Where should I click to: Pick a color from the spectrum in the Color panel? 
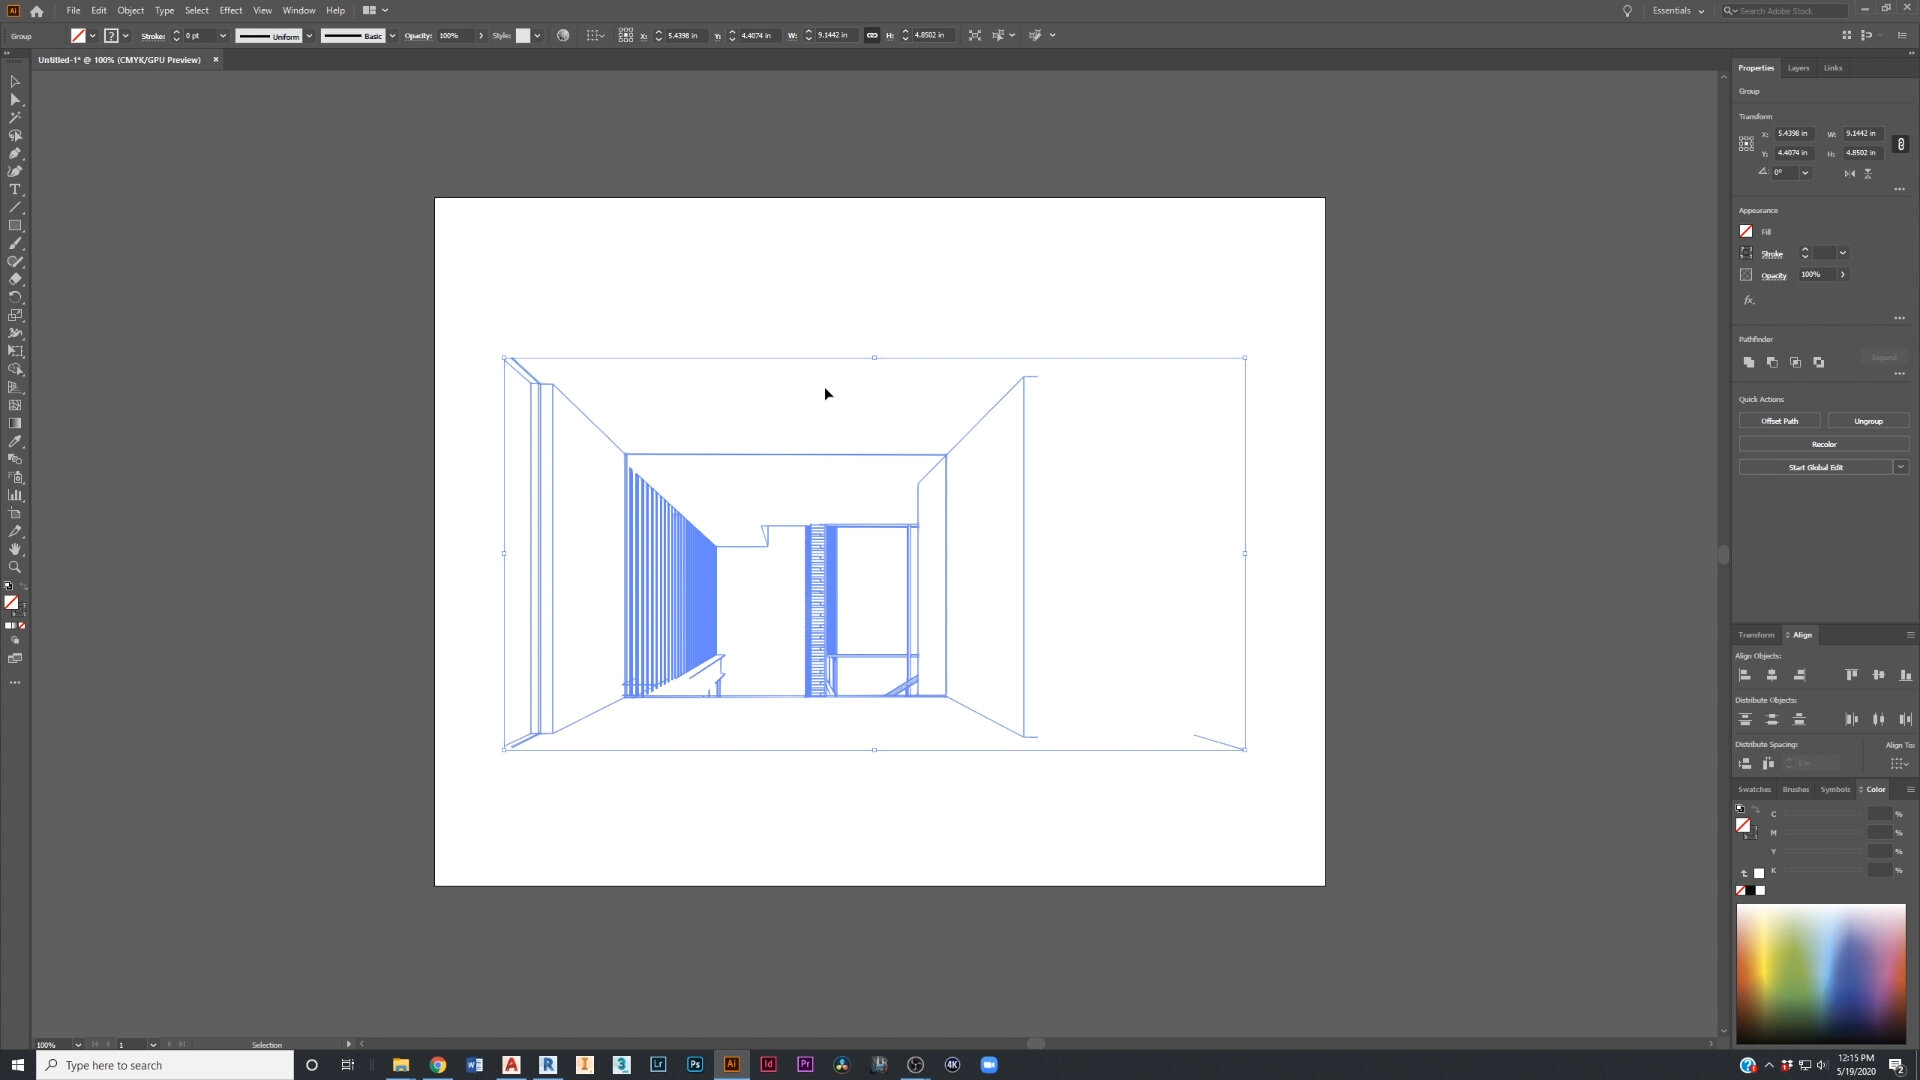click(x=1820, y=970)
